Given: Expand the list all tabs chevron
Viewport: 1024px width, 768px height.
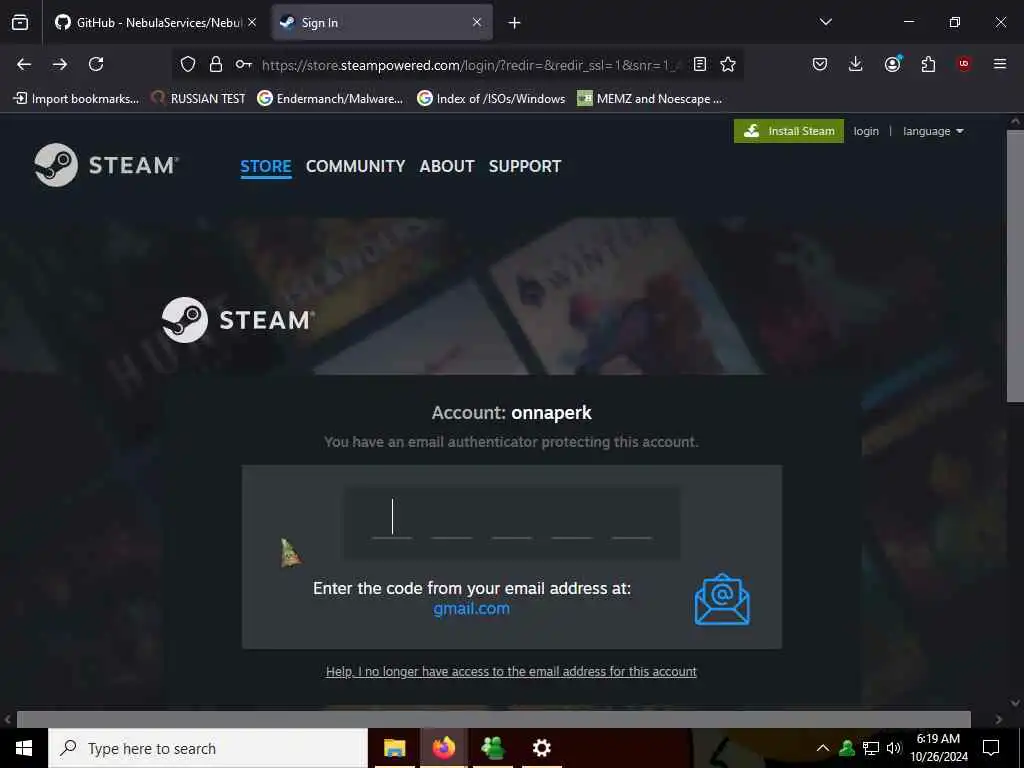Looking at the screenshot, I should point(825,22).
